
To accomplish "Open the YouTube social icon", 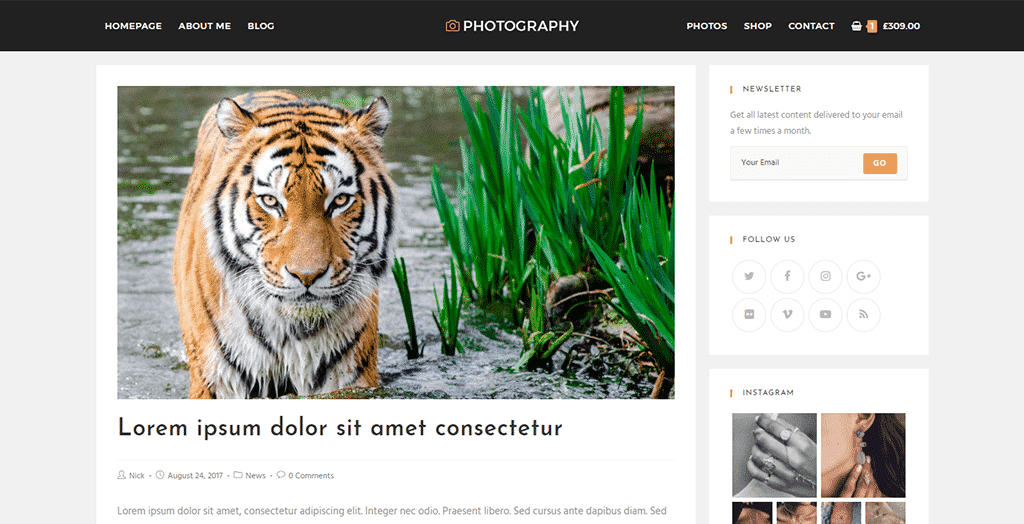I will pyautogui.click(x=825, y=315).
